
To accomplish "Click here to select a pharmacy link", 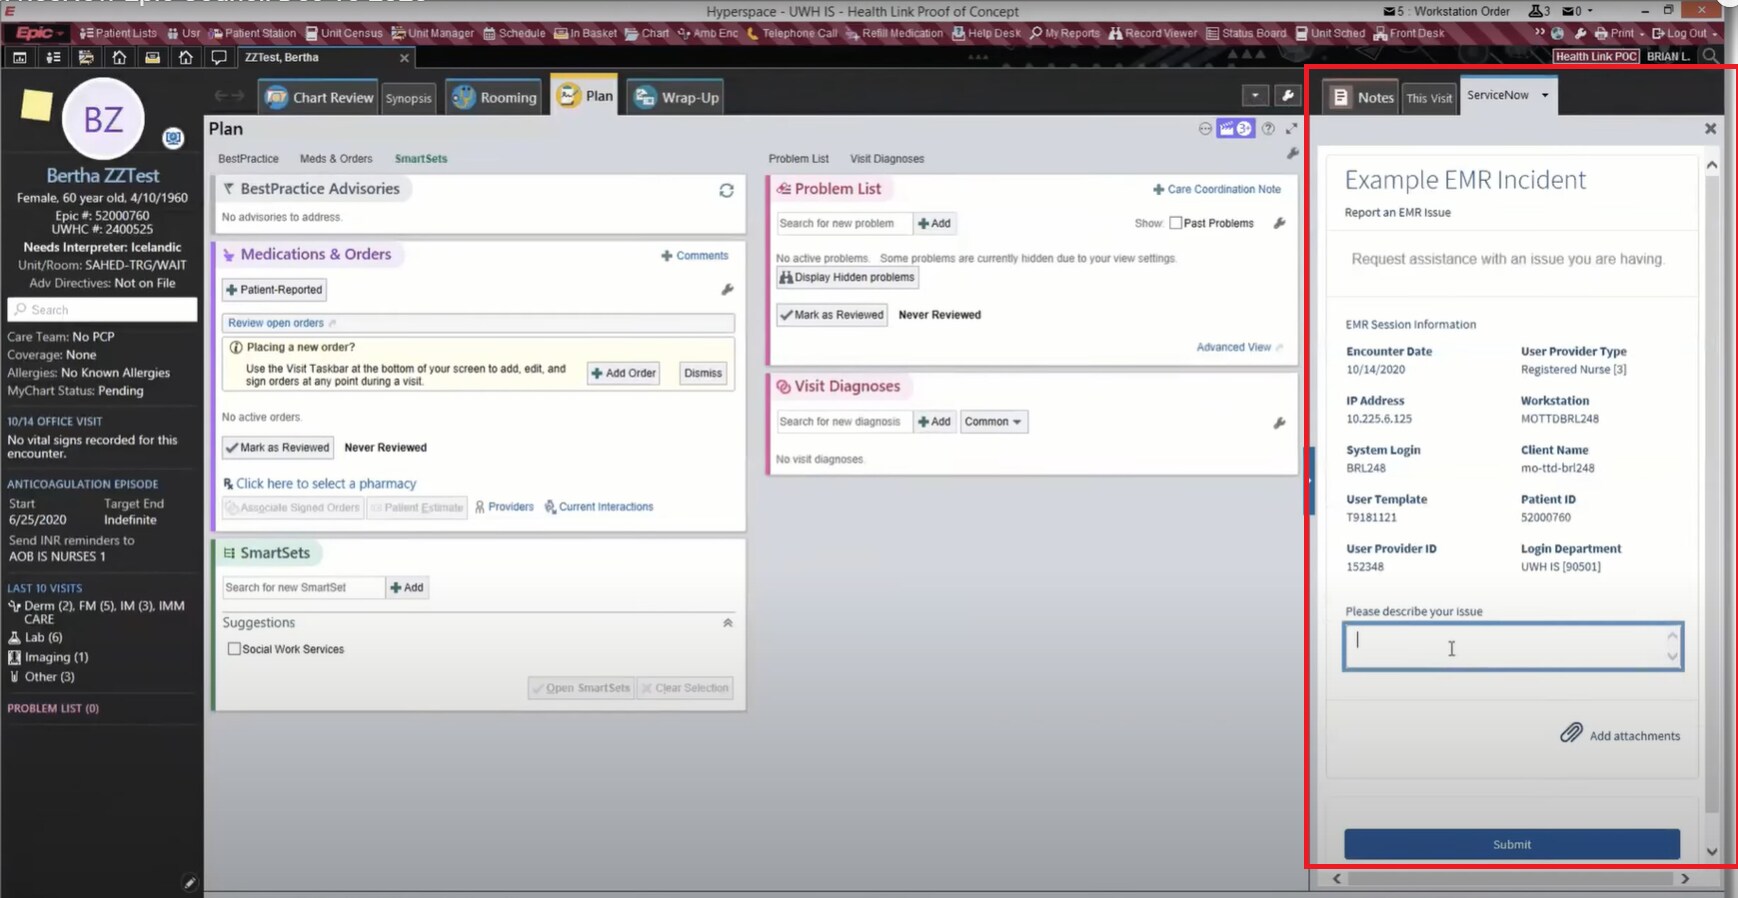I will pyautogui.click(x=326, y=483).
